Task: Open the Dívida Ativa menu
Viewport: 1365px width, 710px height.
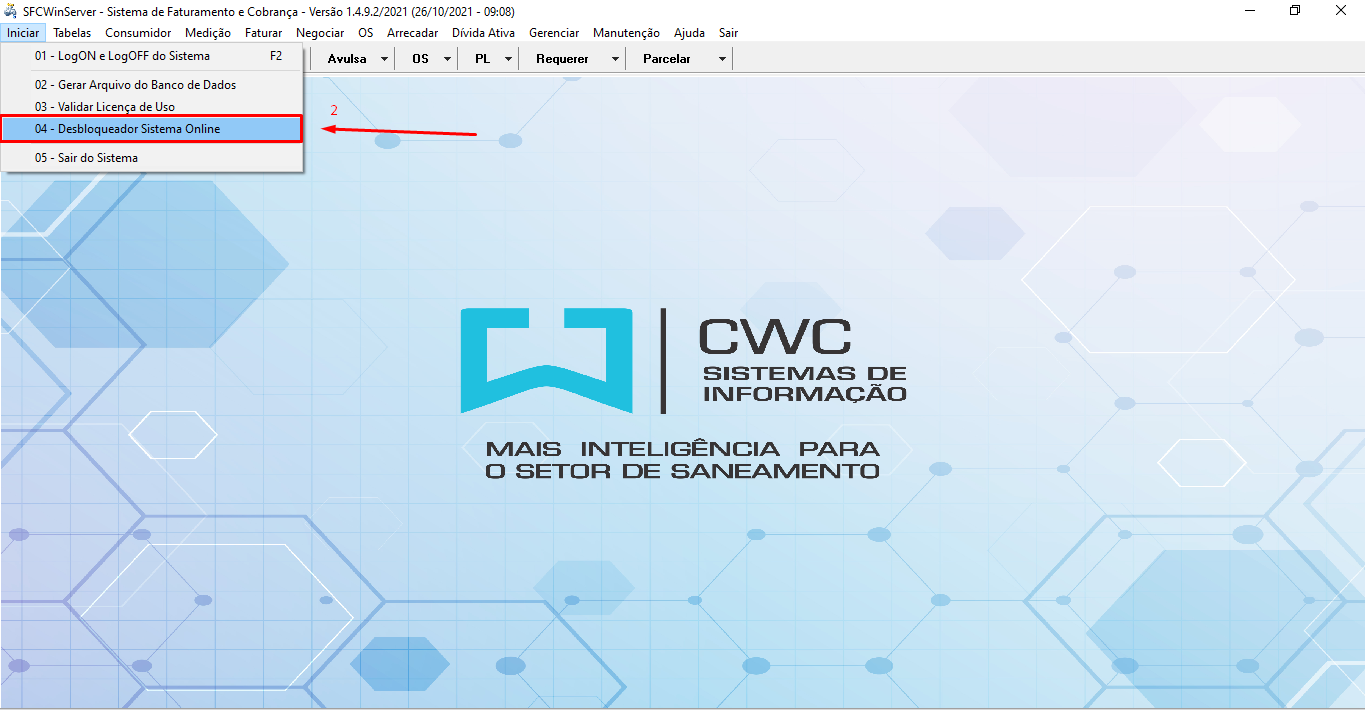Action: 483,32
